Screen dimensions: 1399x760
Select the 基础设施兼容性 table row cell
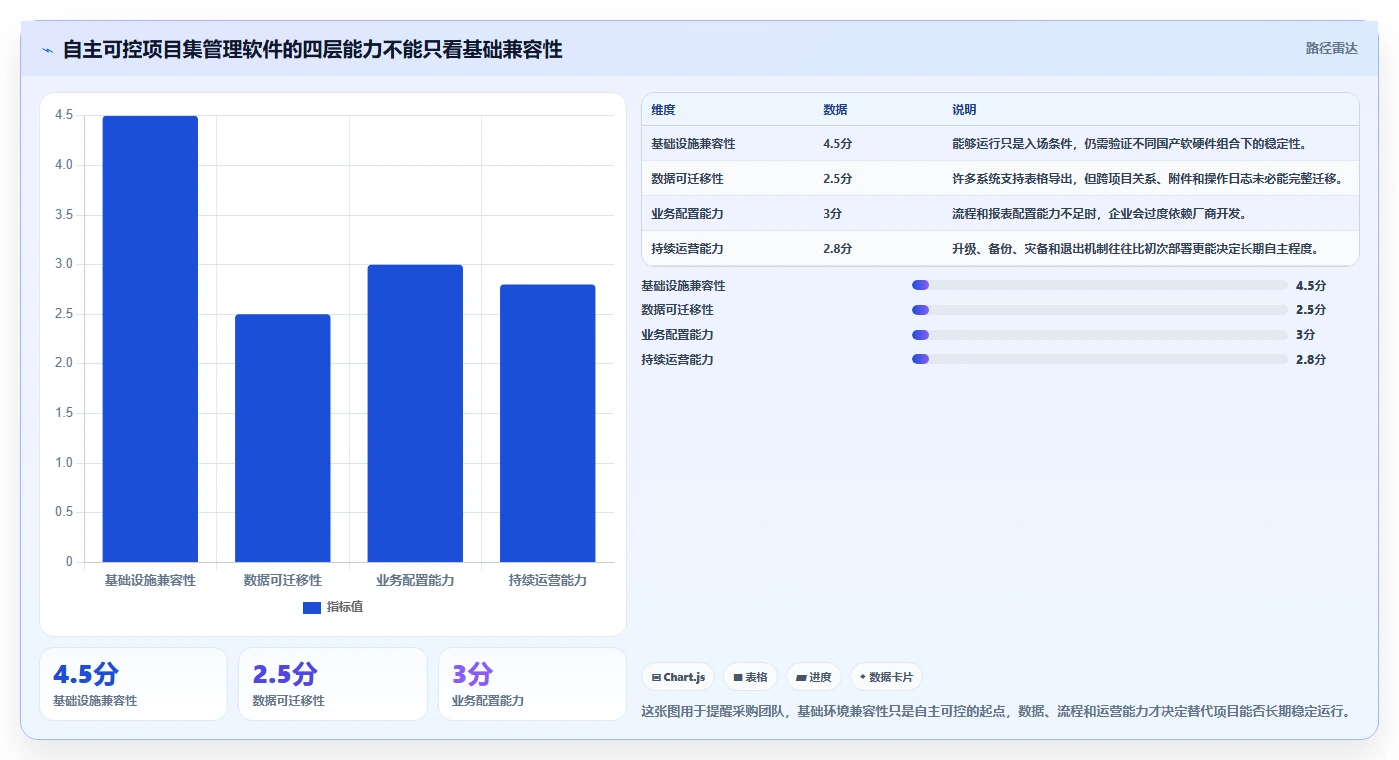coord(693,144)
